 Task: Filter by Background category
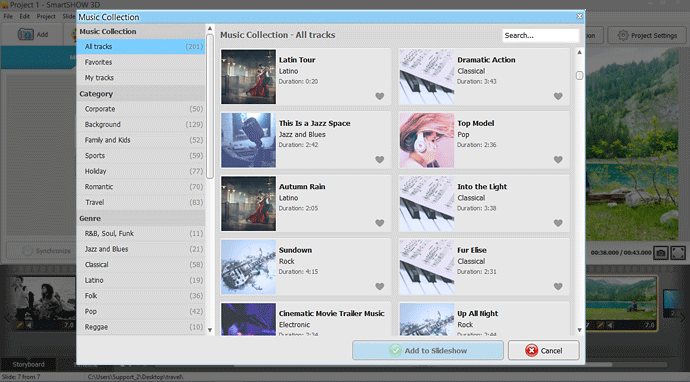point(141,125)
